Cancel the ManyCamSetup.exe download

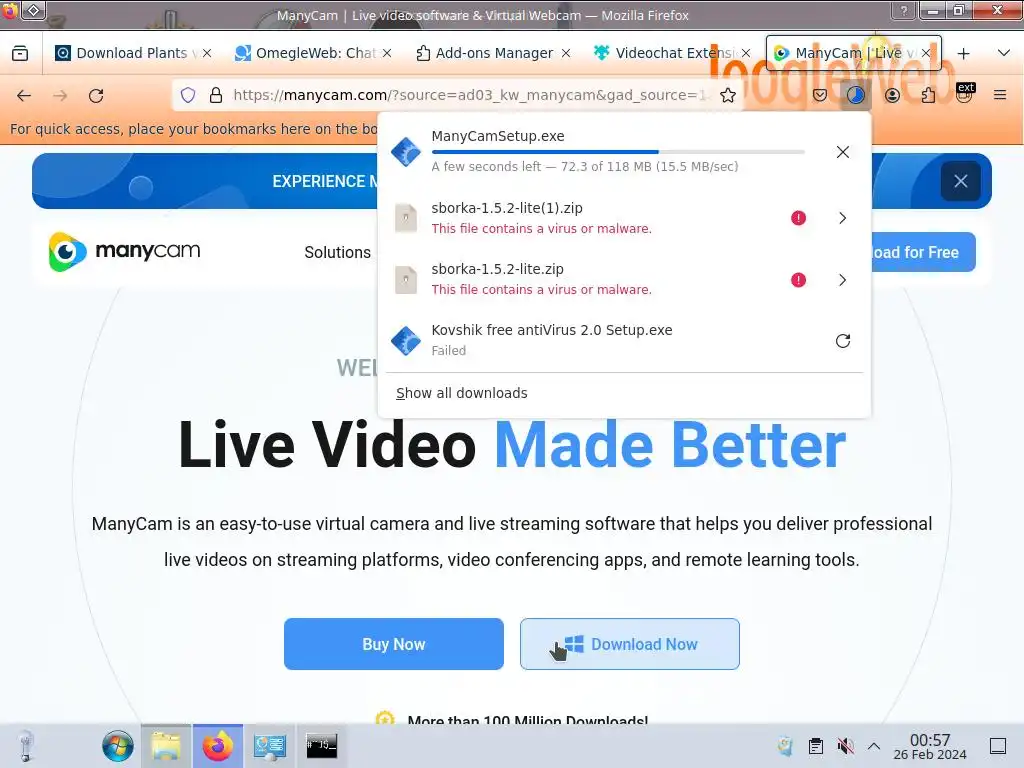point(842,152)
